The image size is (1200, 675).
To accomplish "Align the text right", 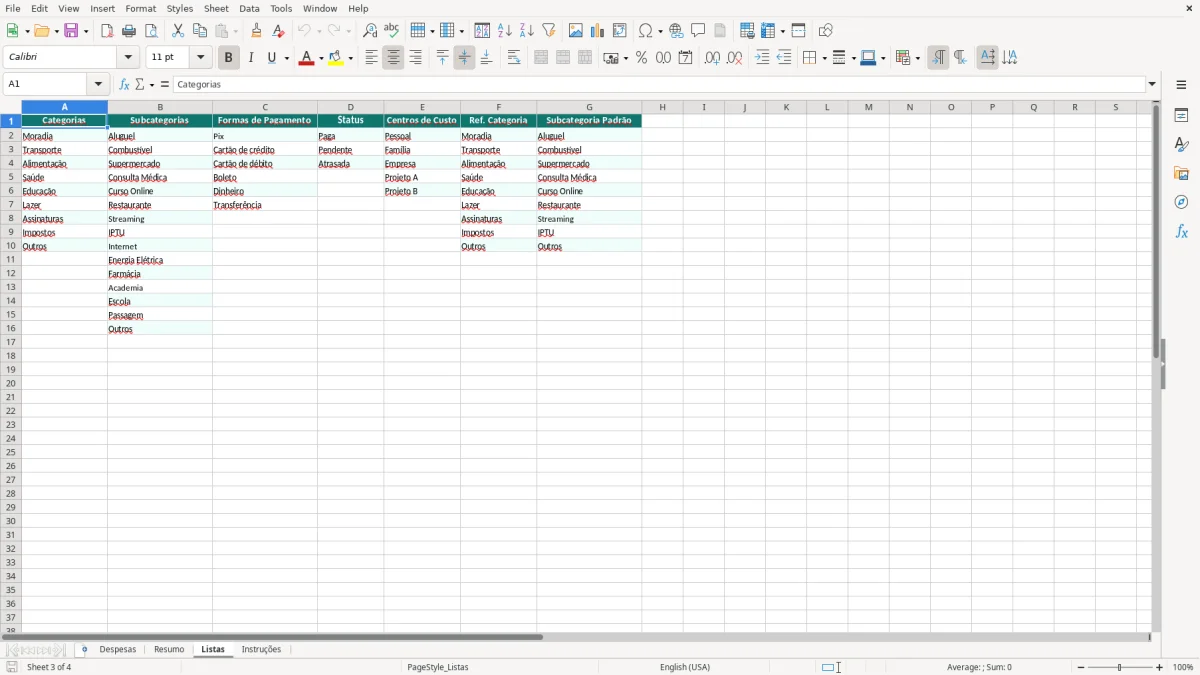I will click(415, 58).
